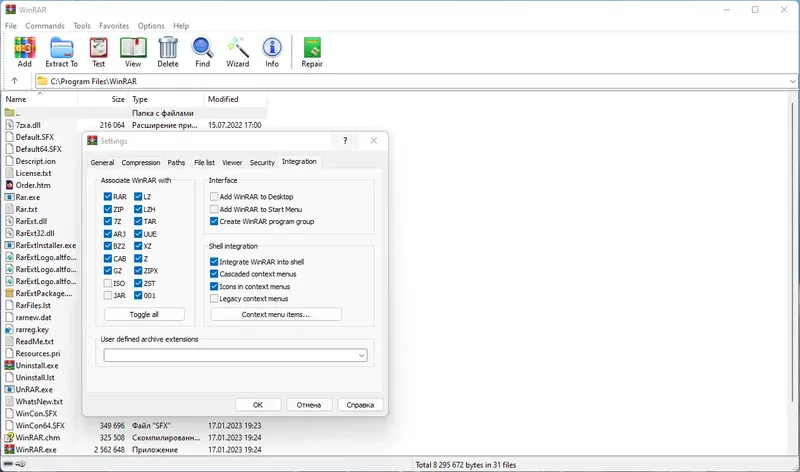Screen dimensions: 800x472
Task: Click the WinRAR logo in Settings title
Action: (92, 141)
